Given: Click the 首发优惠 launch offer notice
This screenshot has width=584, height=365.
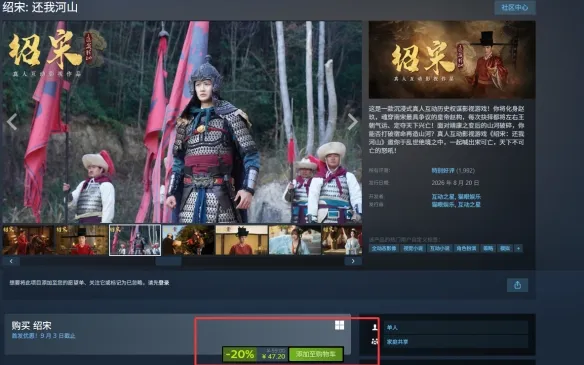Looking at the screenshot, I should (43, 336).
